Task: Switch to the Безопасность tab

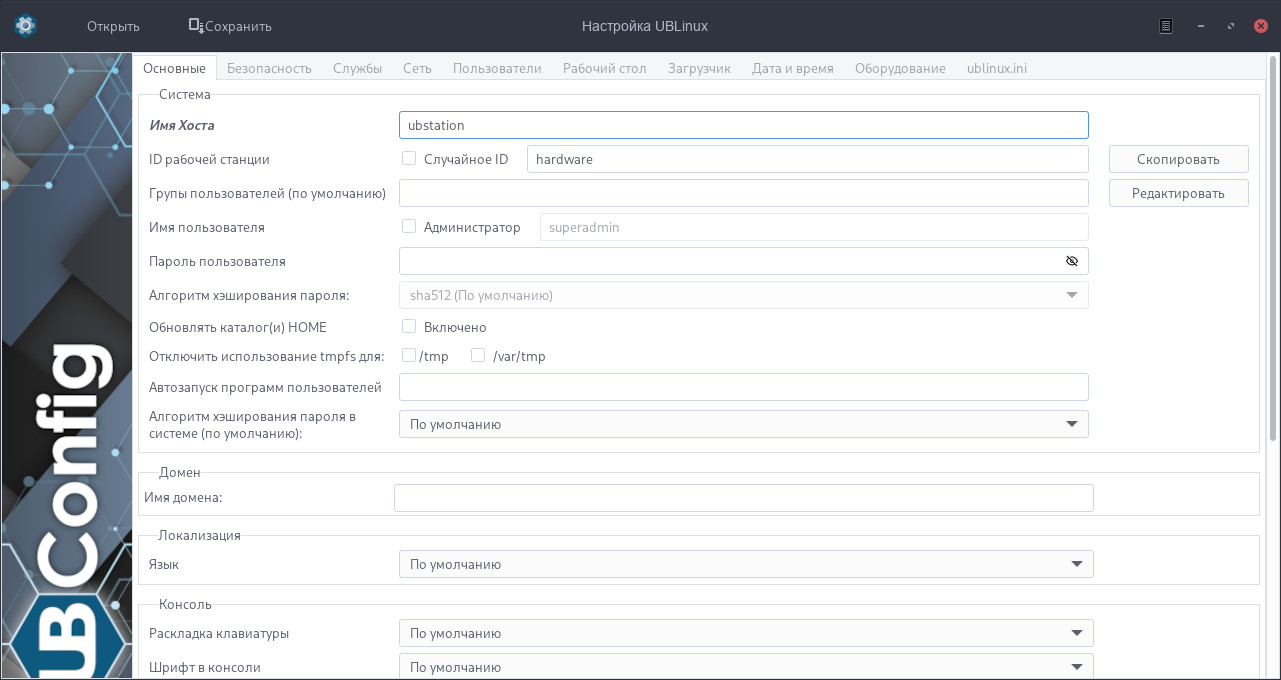Action: pyautogui.click(x=269, y=68)
